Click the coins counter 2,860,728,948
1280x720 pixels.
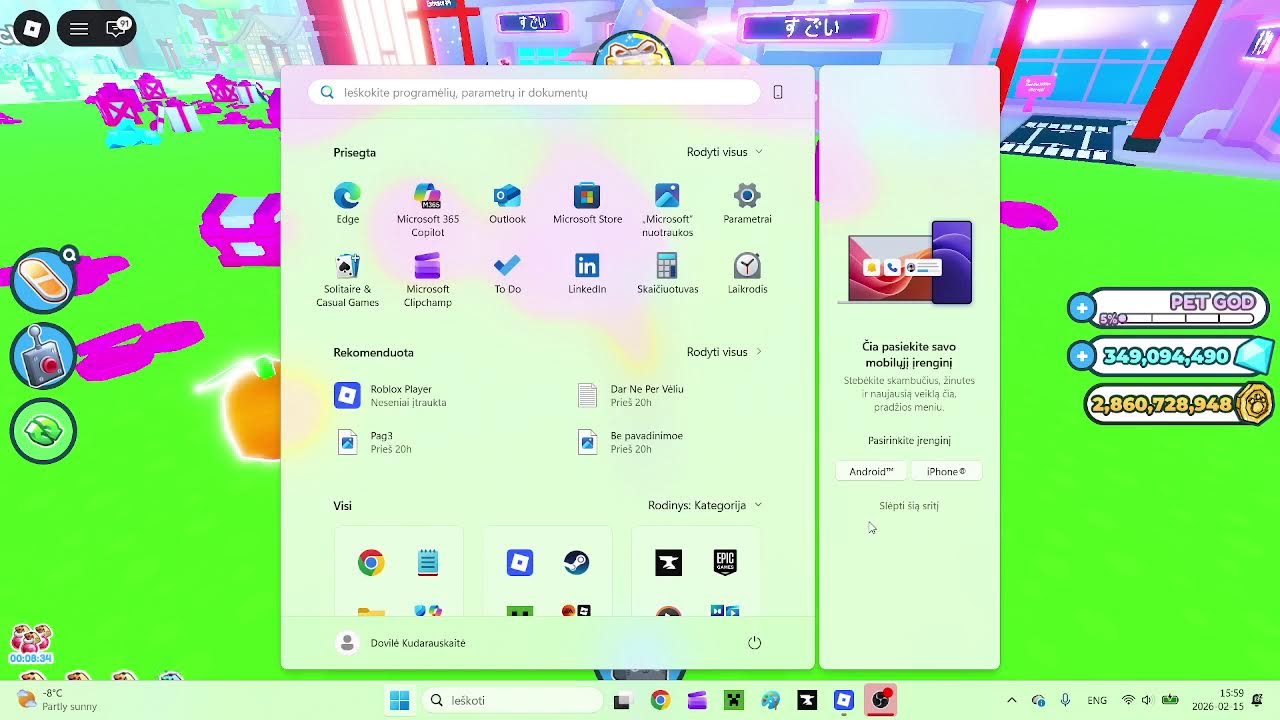[x=1178, y=404]
